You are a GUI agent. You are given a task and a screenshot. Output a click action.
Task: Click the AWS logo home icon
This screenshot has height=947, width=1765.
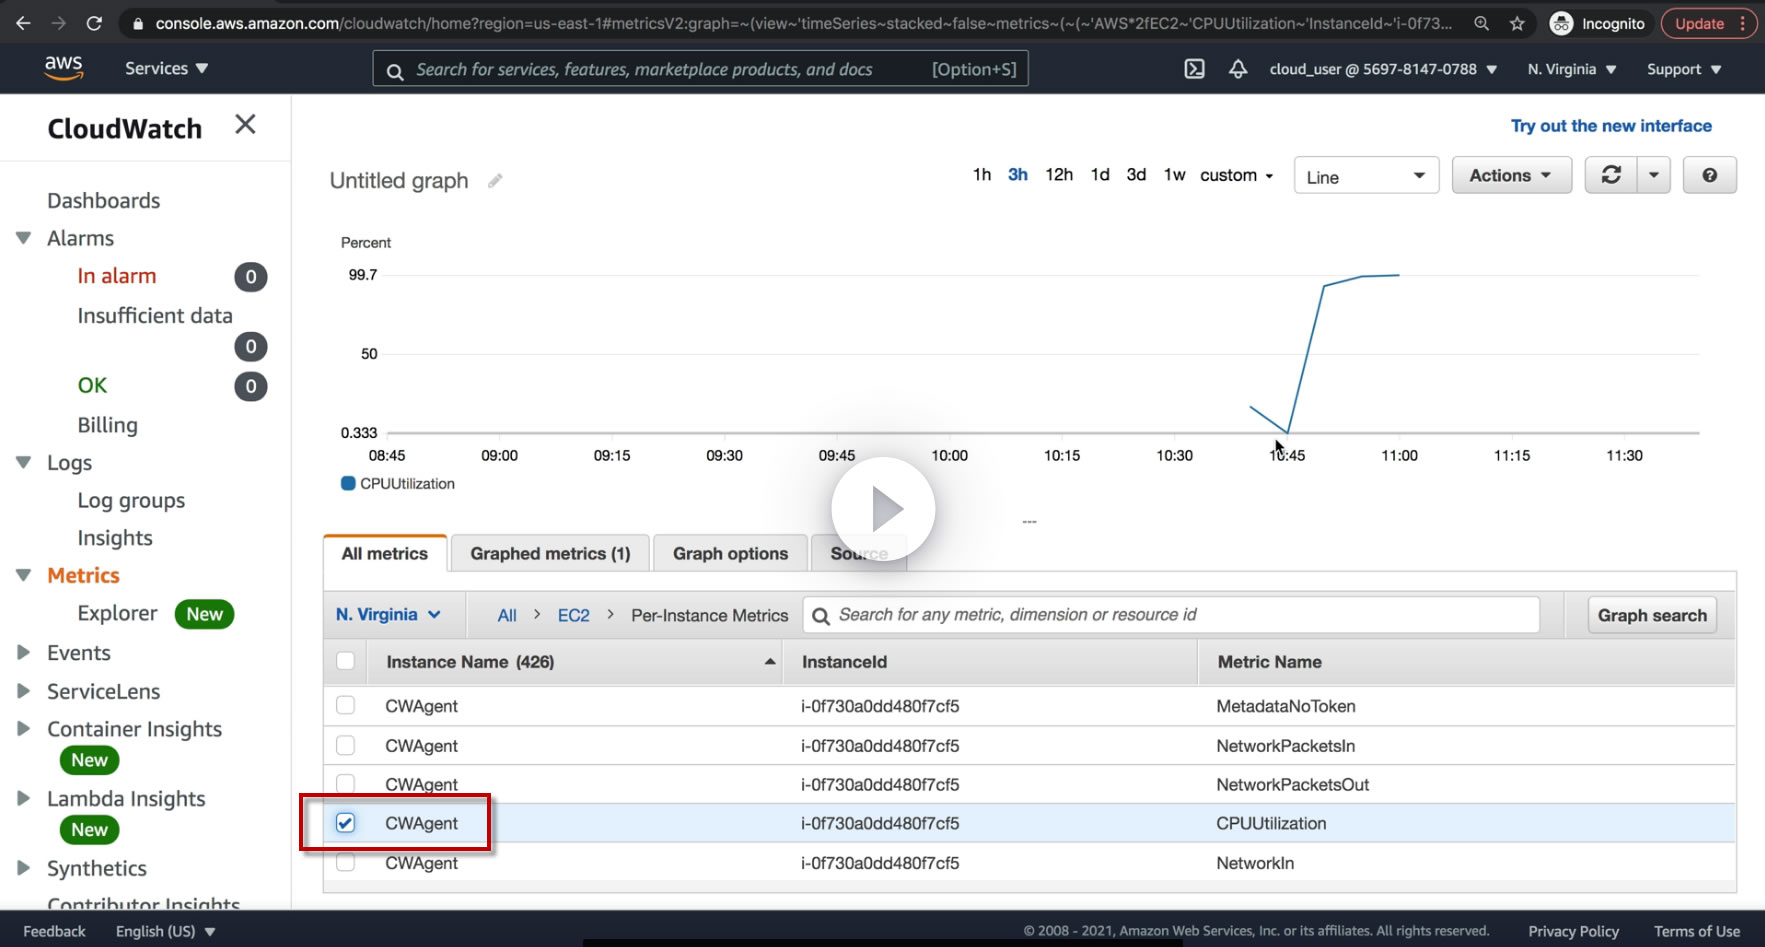point(63,68)
